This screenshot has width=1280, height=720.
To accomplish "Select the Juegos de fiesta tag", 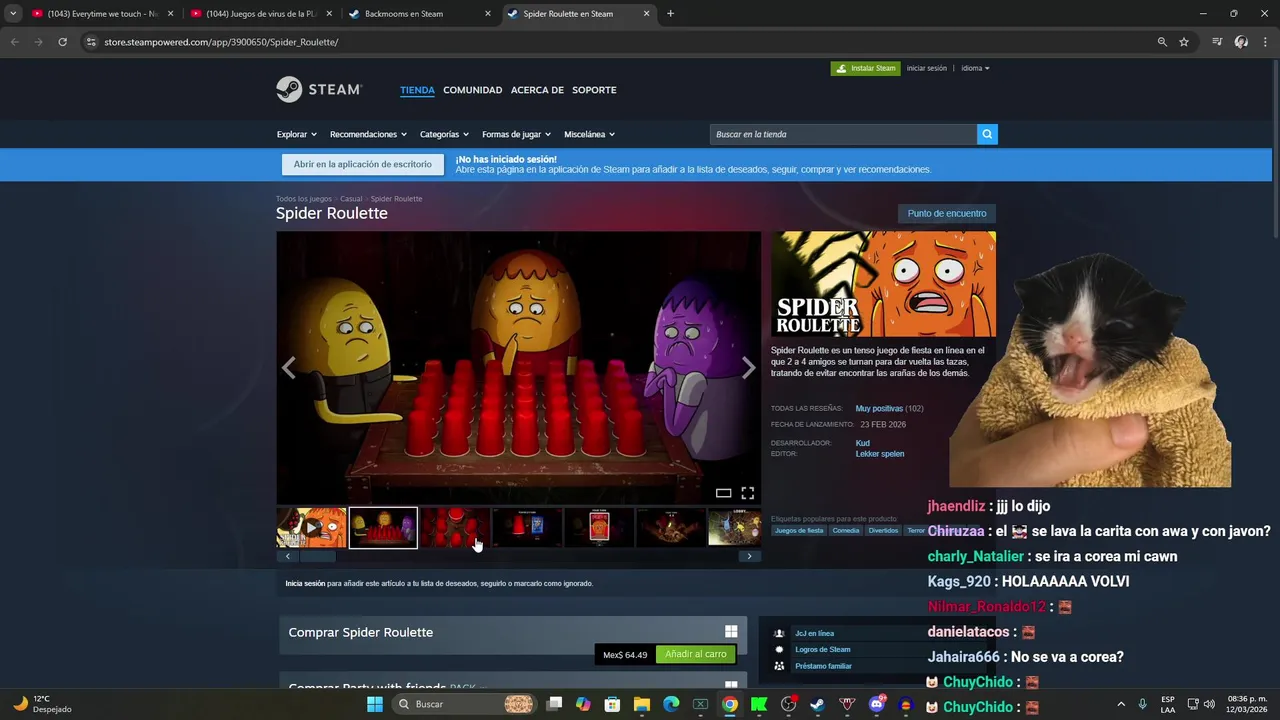I will [799, 530].
